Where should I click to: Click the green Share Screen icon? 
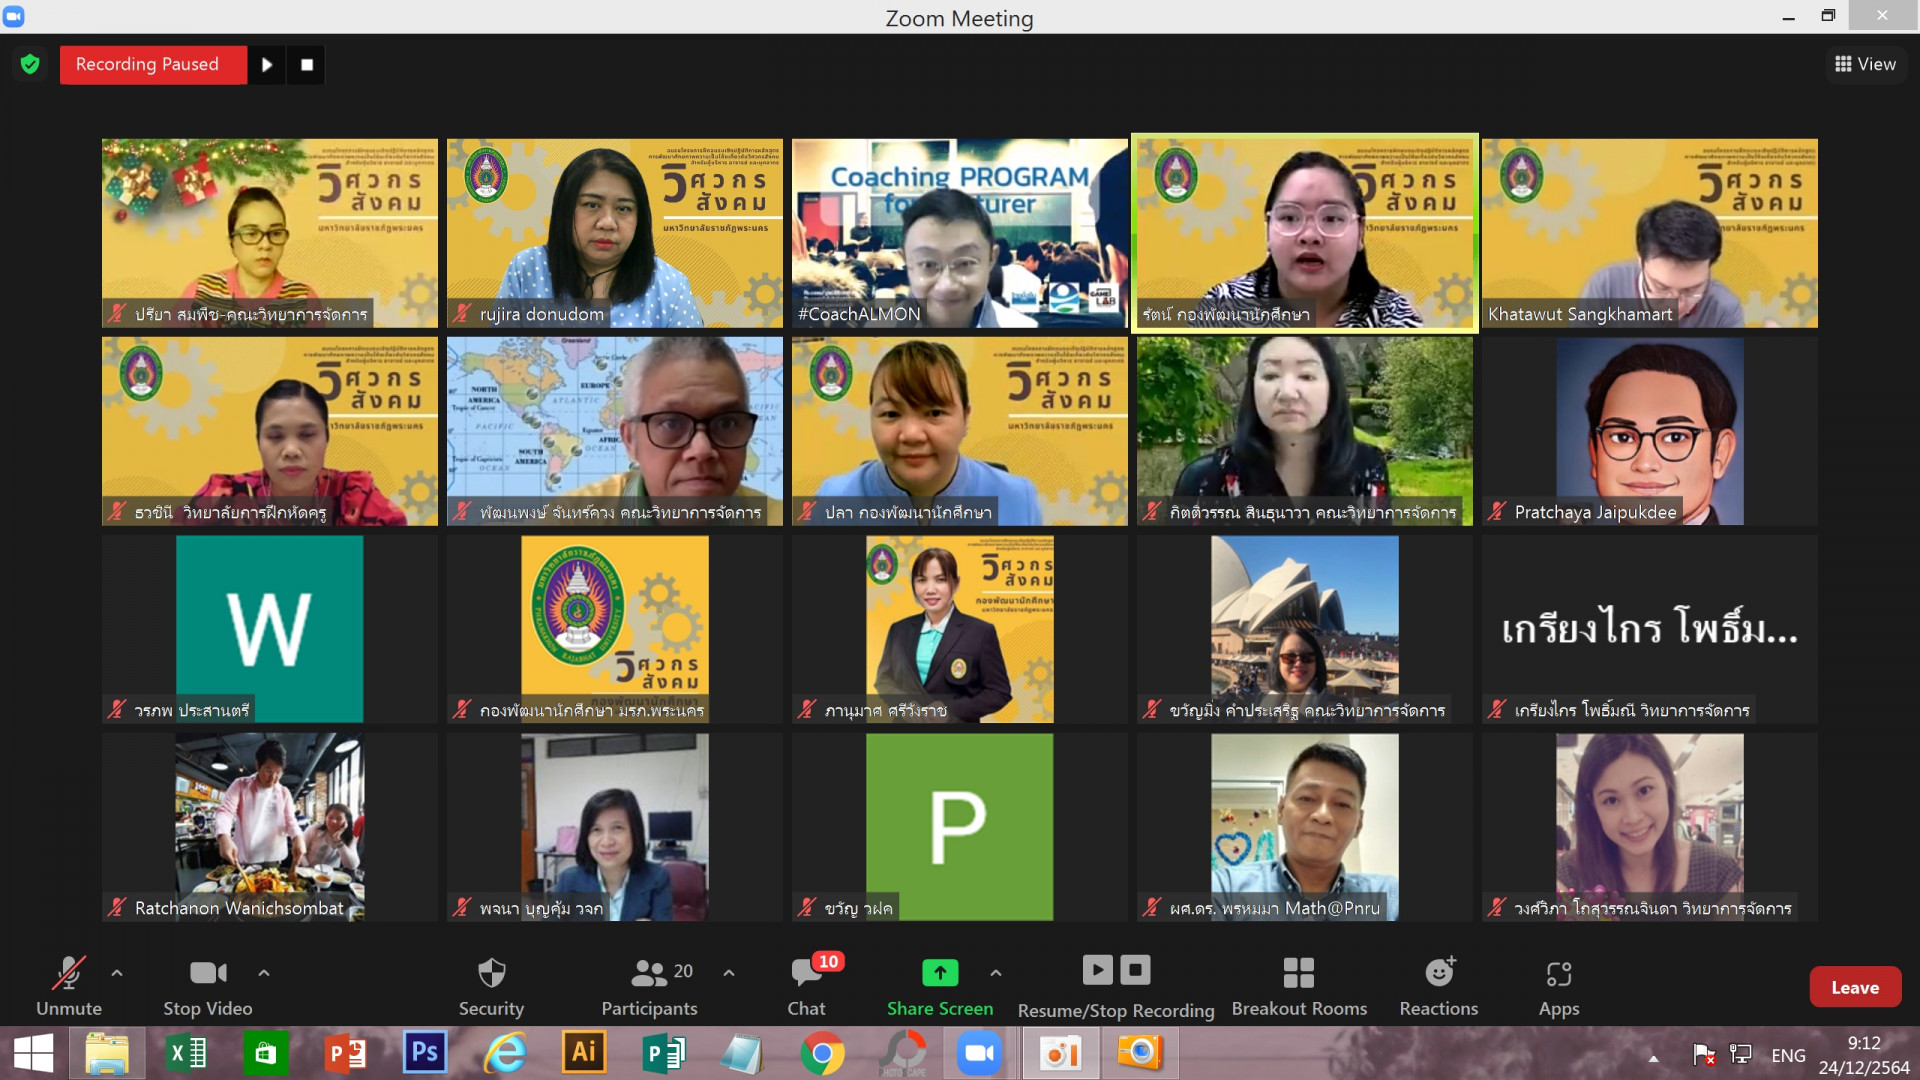pos(939,972)
